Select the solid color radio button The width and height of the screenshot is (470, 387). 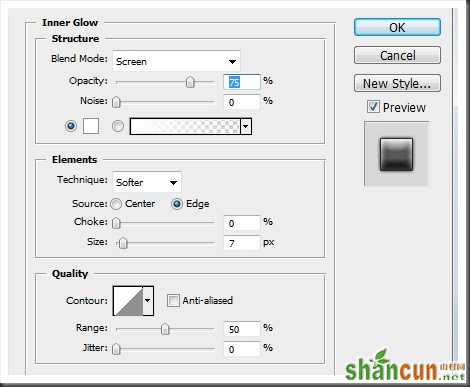click(x=71, y=126)
